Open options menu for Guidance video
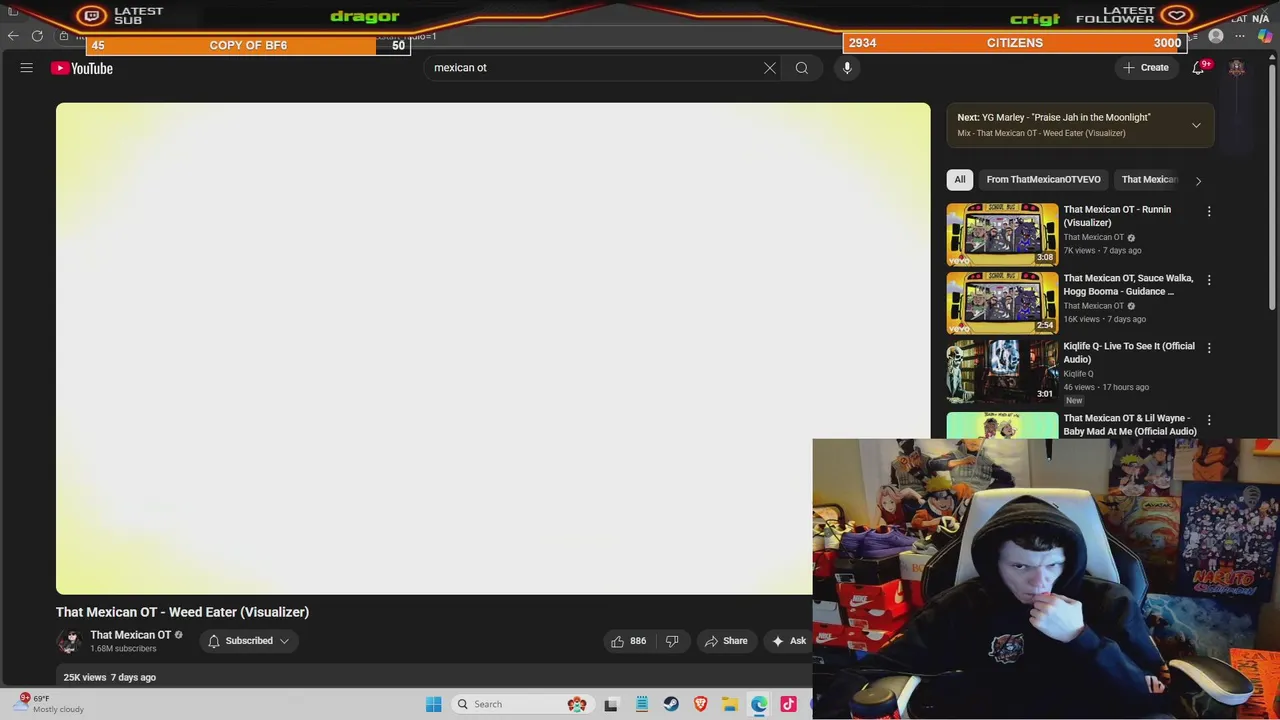1280x720 pixels. pos(1209,280)
